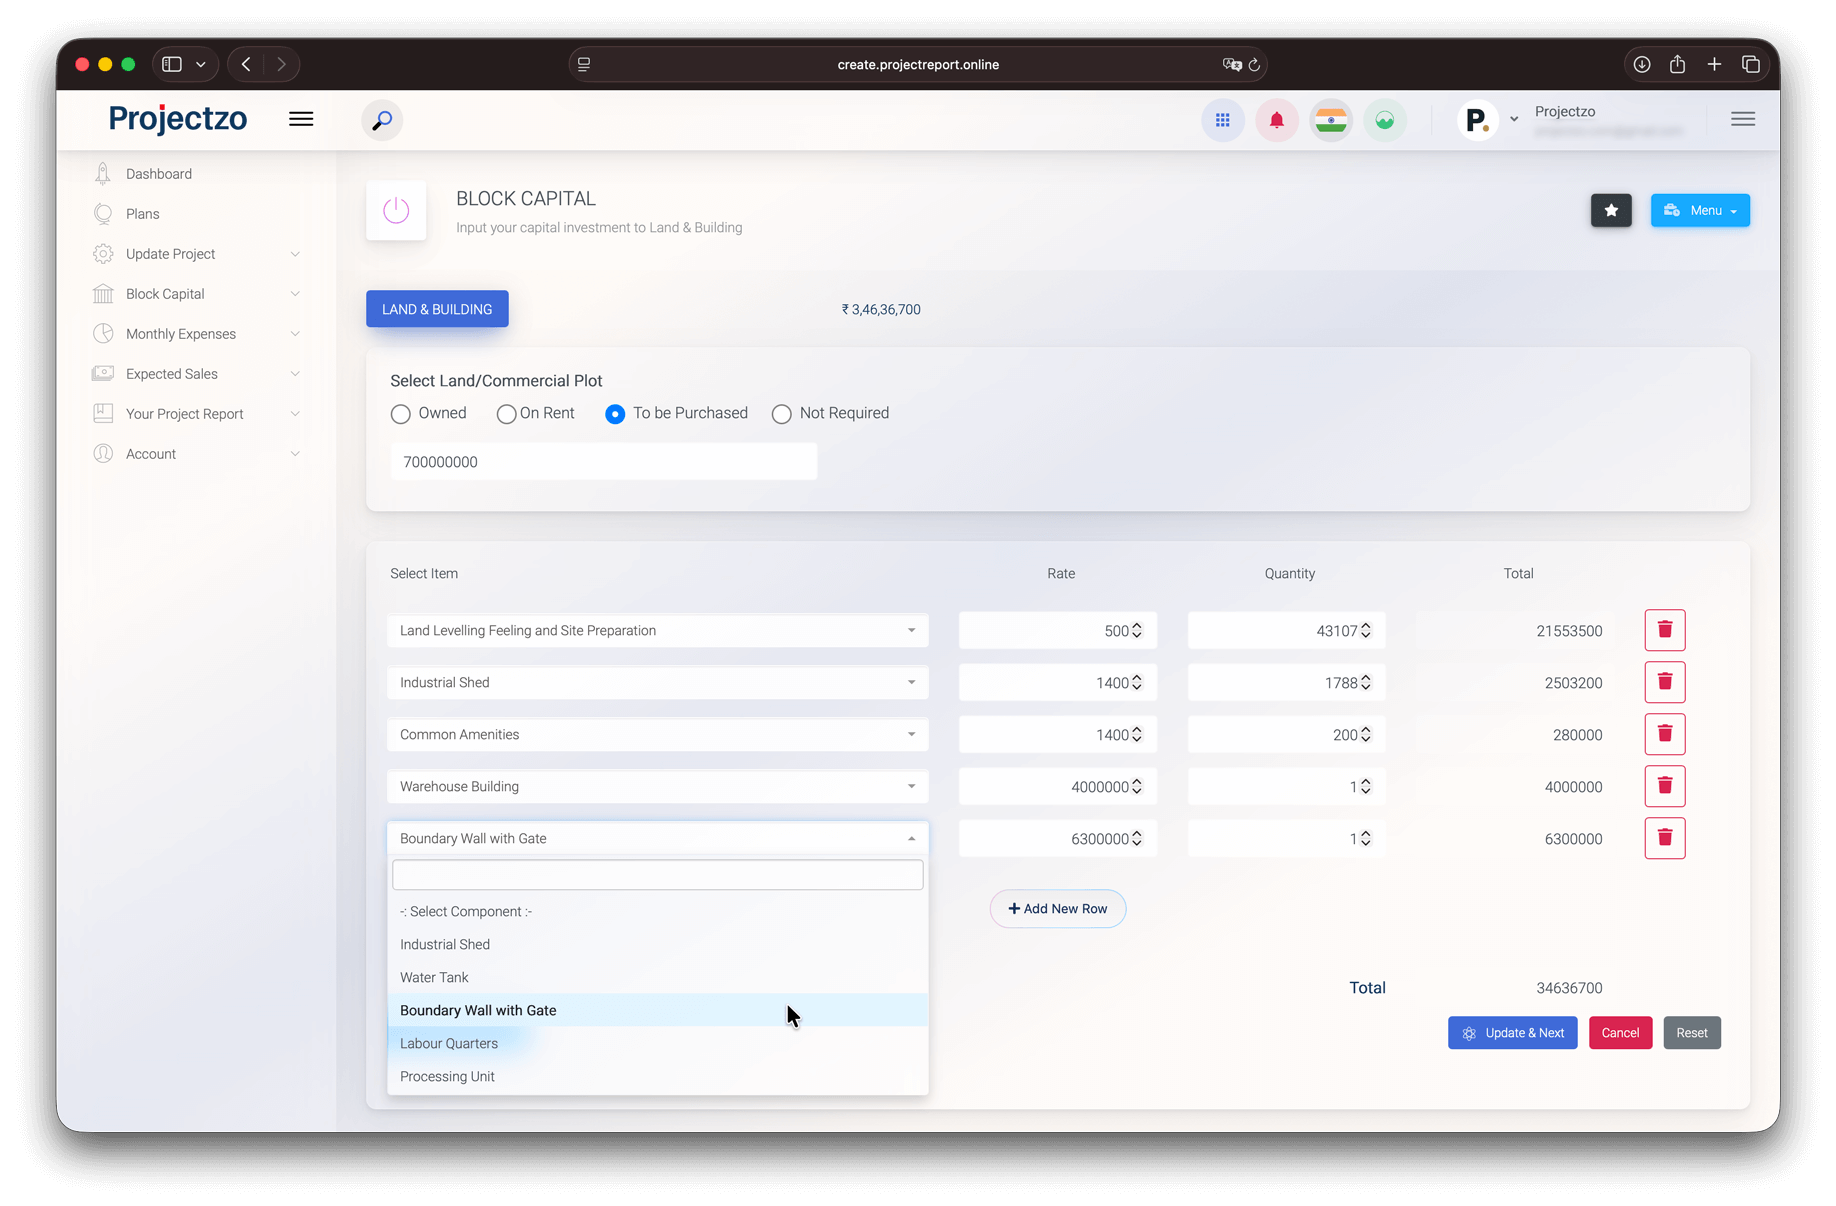
Task: Expand the Projectzo profile chevron
Action: [1513, 119]
